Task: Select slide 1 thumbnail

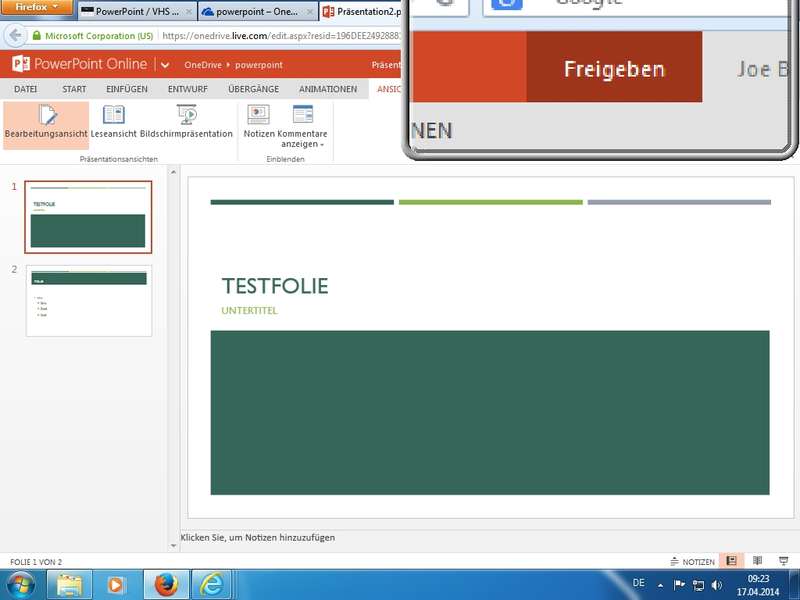Action: [88, 217]
